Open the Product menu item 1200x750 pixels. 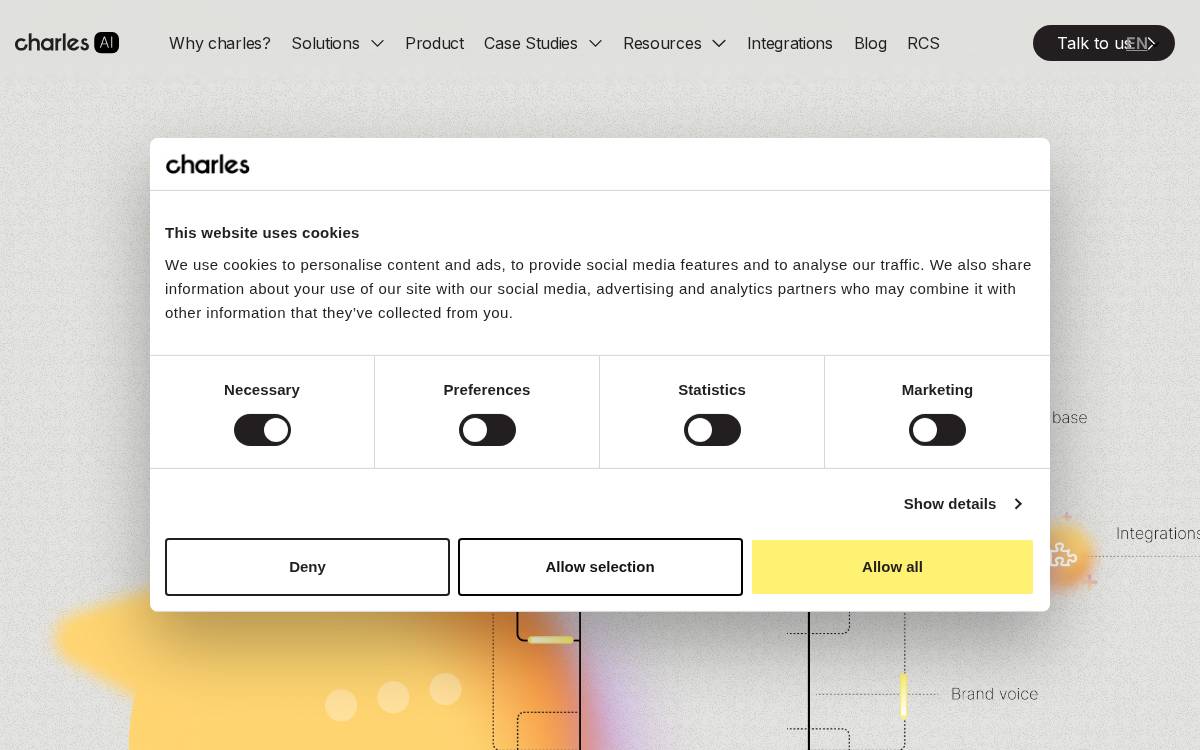point(434,43)
